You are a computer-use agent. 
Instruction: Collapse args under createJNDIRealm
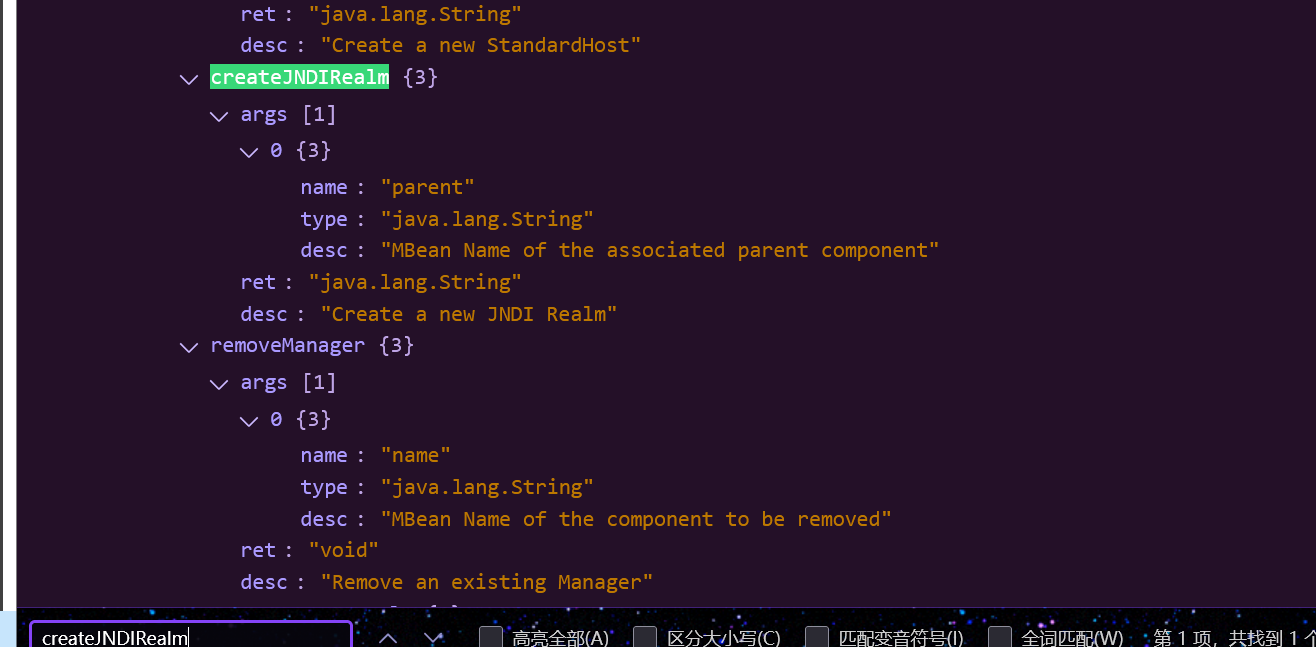[x=219, y=116]
